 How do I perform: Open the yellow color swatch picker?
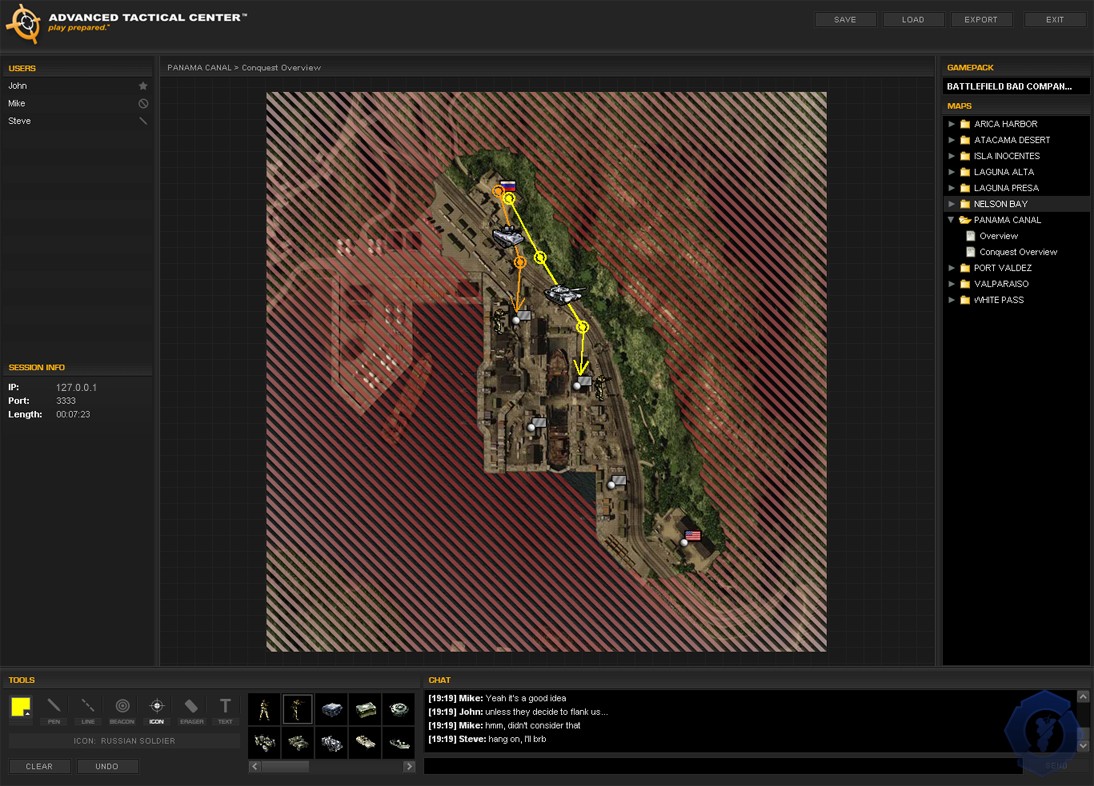click(20, 707)
